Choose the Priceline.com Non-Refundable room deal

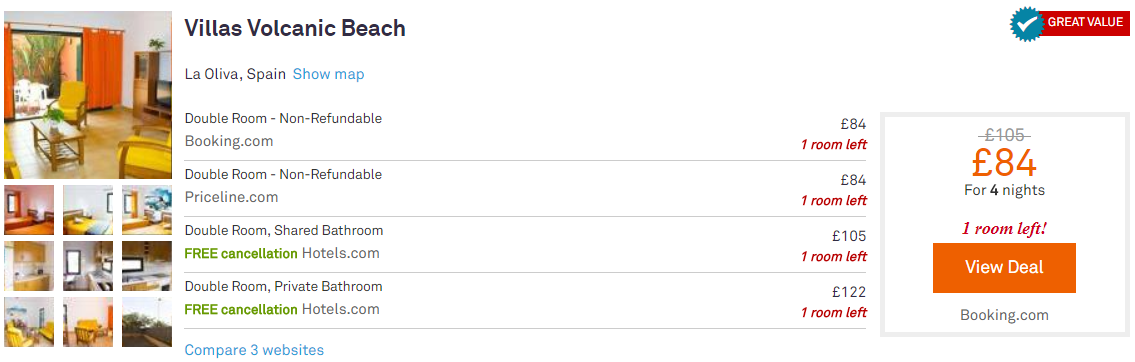tap(526, 188)
